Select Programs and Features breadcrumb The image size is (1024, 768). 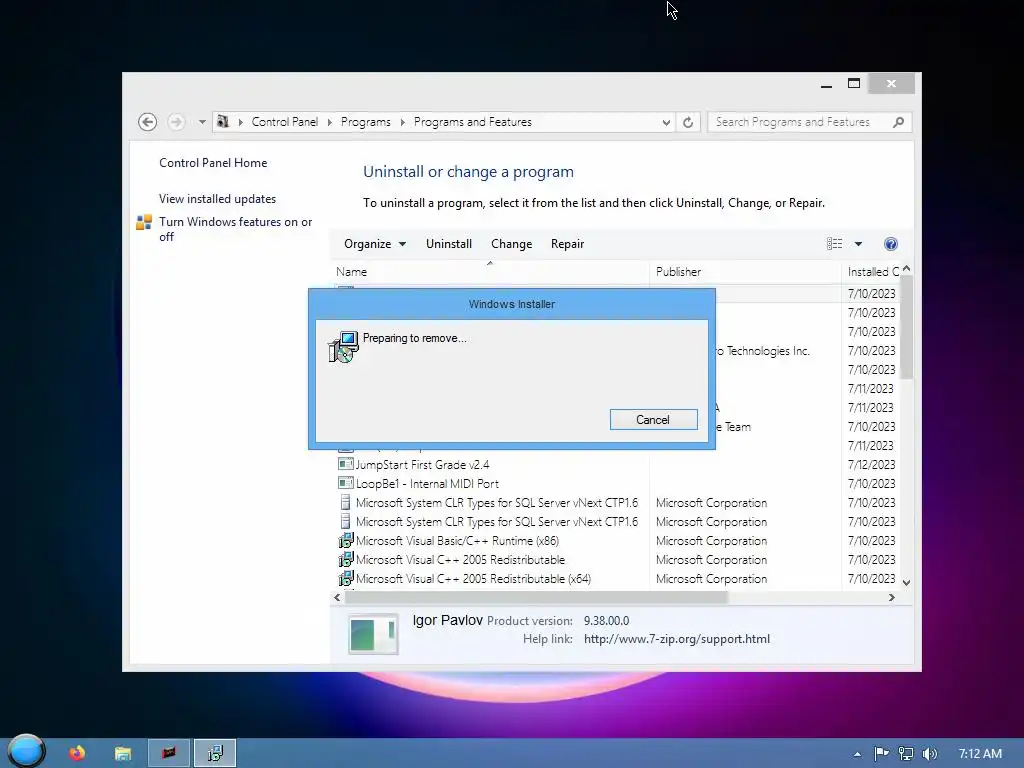tap(473, 122)
